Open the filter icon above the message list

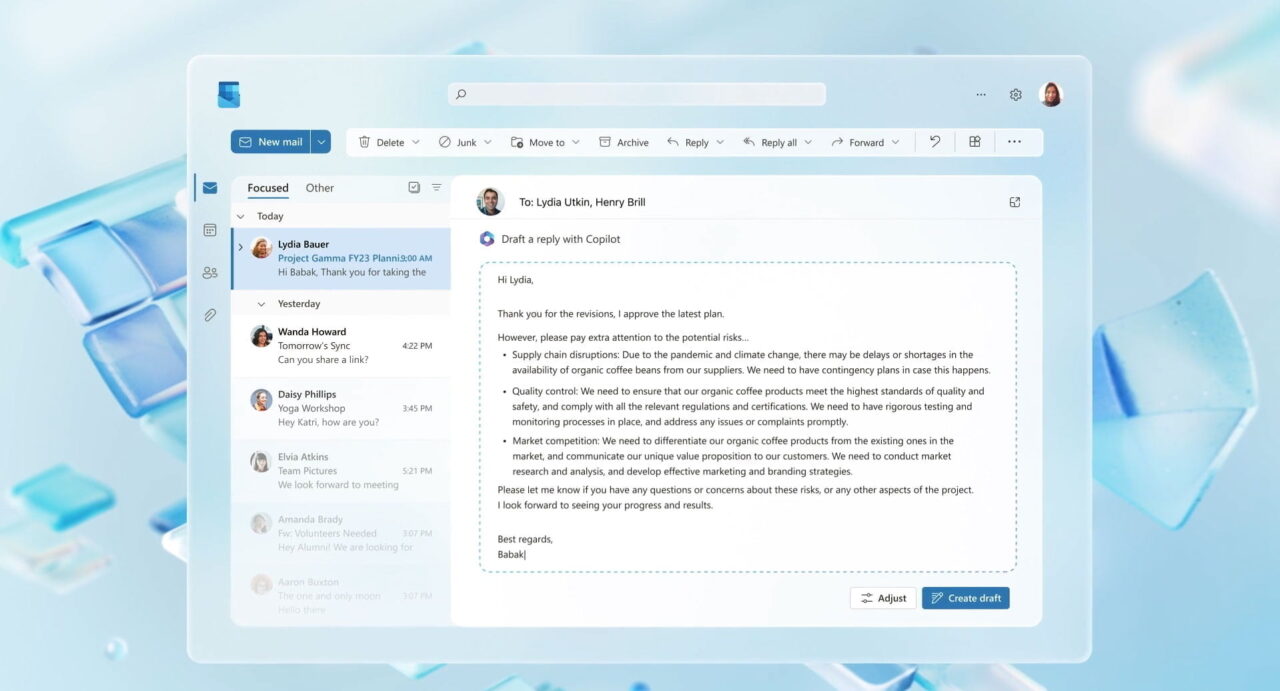[436, 187]
